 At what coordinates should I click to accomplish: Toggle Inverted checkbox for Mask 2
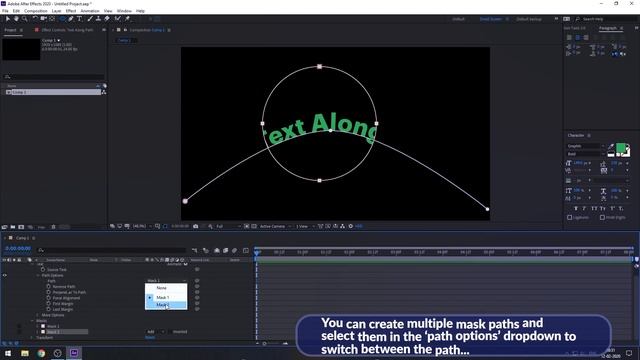click(170, 332)
